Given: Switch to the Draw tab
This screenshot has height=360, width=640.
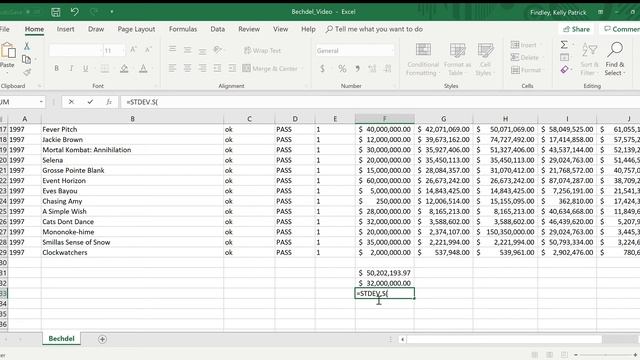Looking at the screenshot, I should coord(96,29).
